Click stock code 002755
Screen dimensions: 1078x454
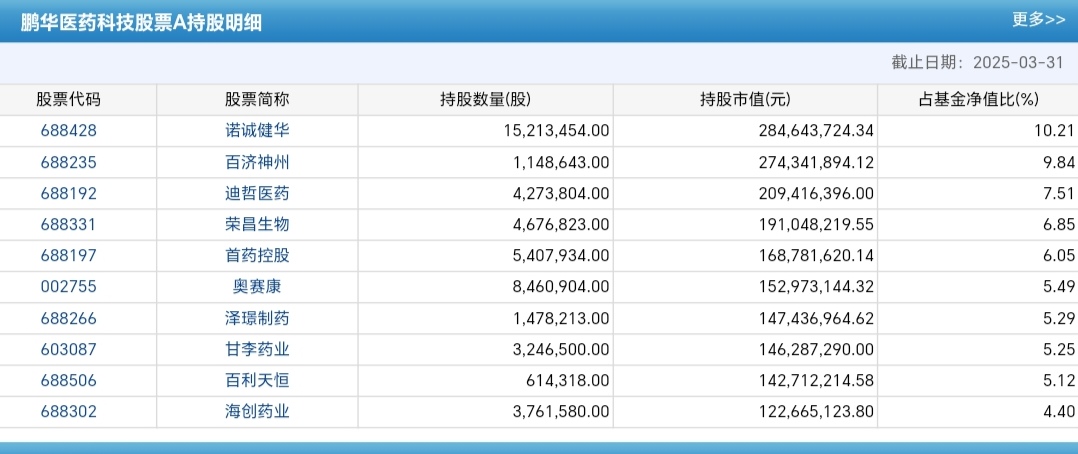point(68,286)
